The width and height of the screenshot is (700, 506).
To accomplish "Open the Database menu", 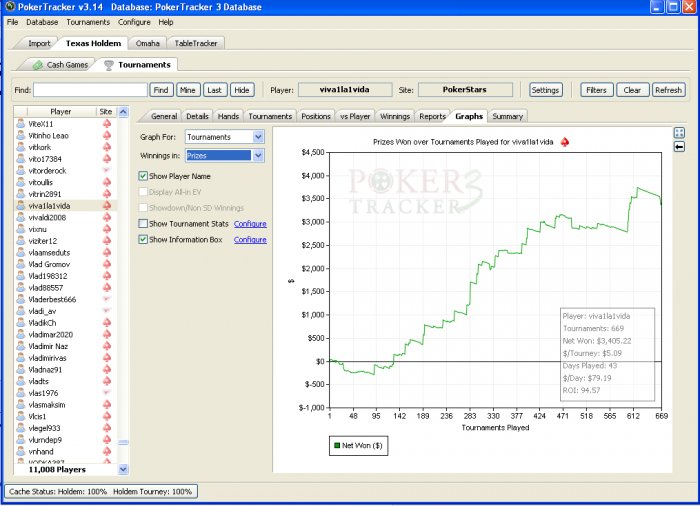I will [42, 22].
